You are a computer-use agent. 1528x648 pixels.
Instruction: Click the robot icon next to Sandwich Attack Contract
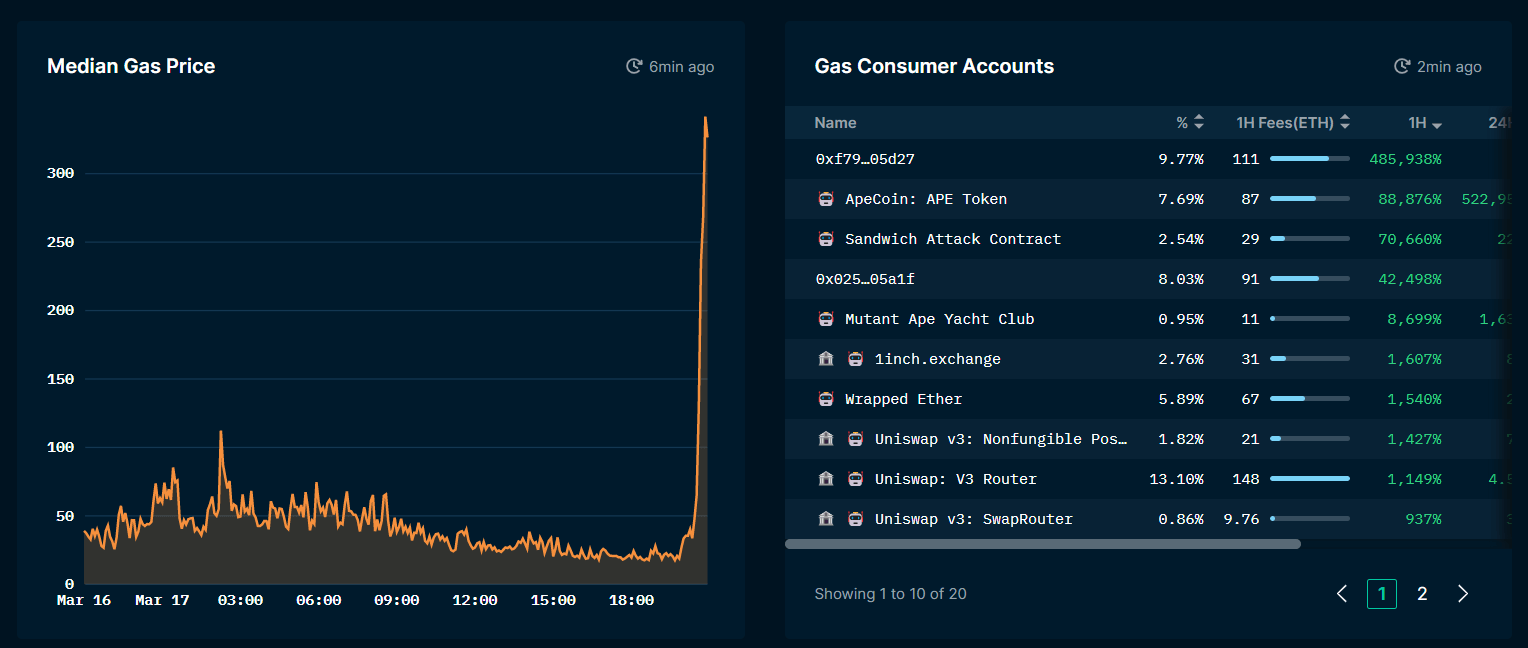tap(825, 239)
